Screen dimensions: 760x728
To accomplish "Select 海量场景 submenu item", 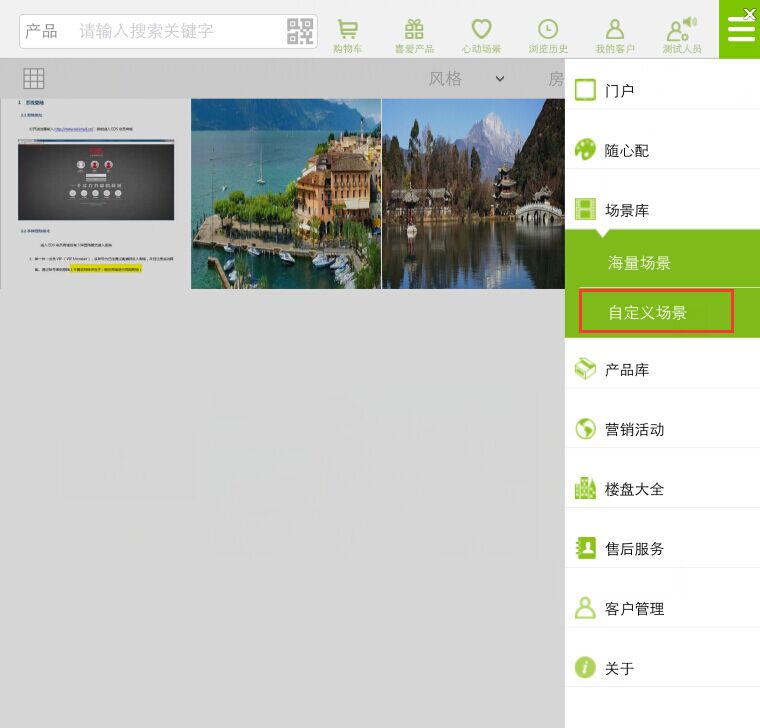I will point(640,263).
